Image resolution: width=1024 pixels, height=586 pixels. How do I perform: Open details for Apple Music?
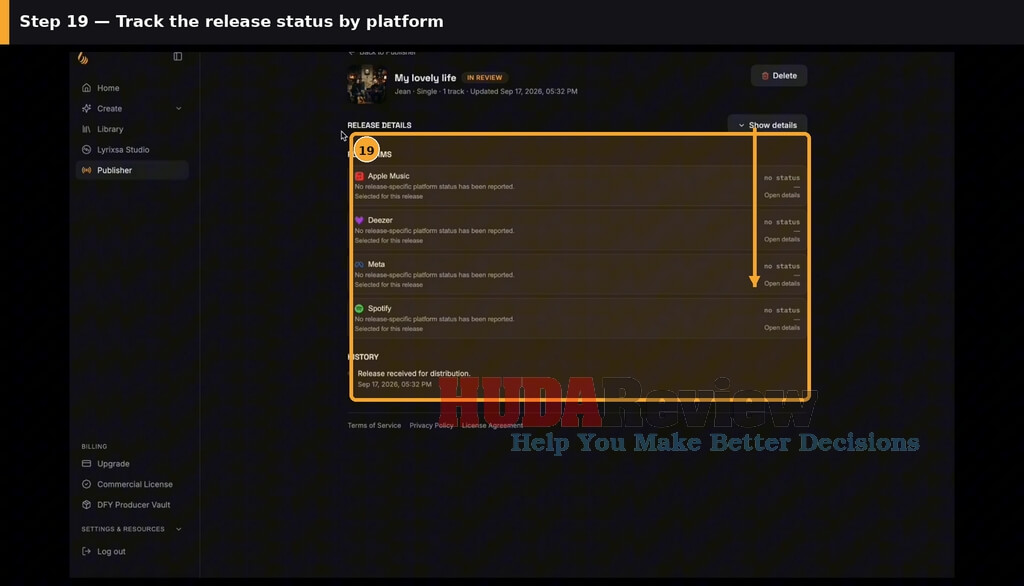(782, 195)
